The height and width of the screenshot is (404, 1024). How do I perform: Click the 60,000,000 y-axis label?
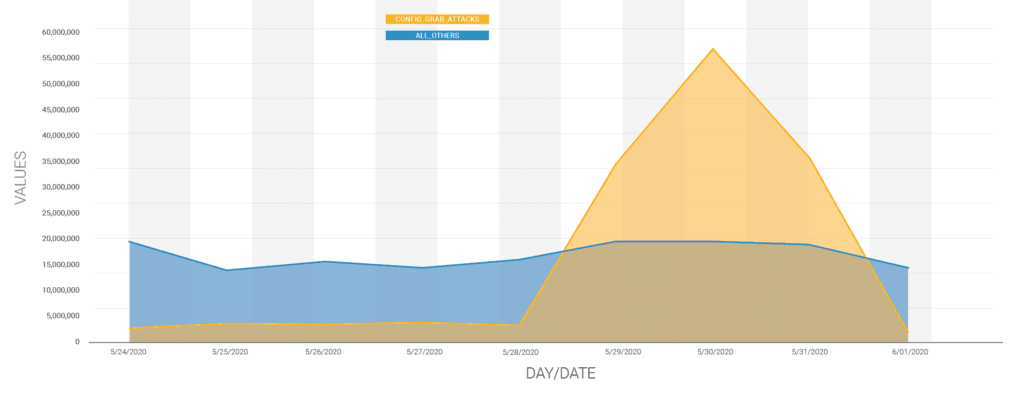tap(59, 31)
